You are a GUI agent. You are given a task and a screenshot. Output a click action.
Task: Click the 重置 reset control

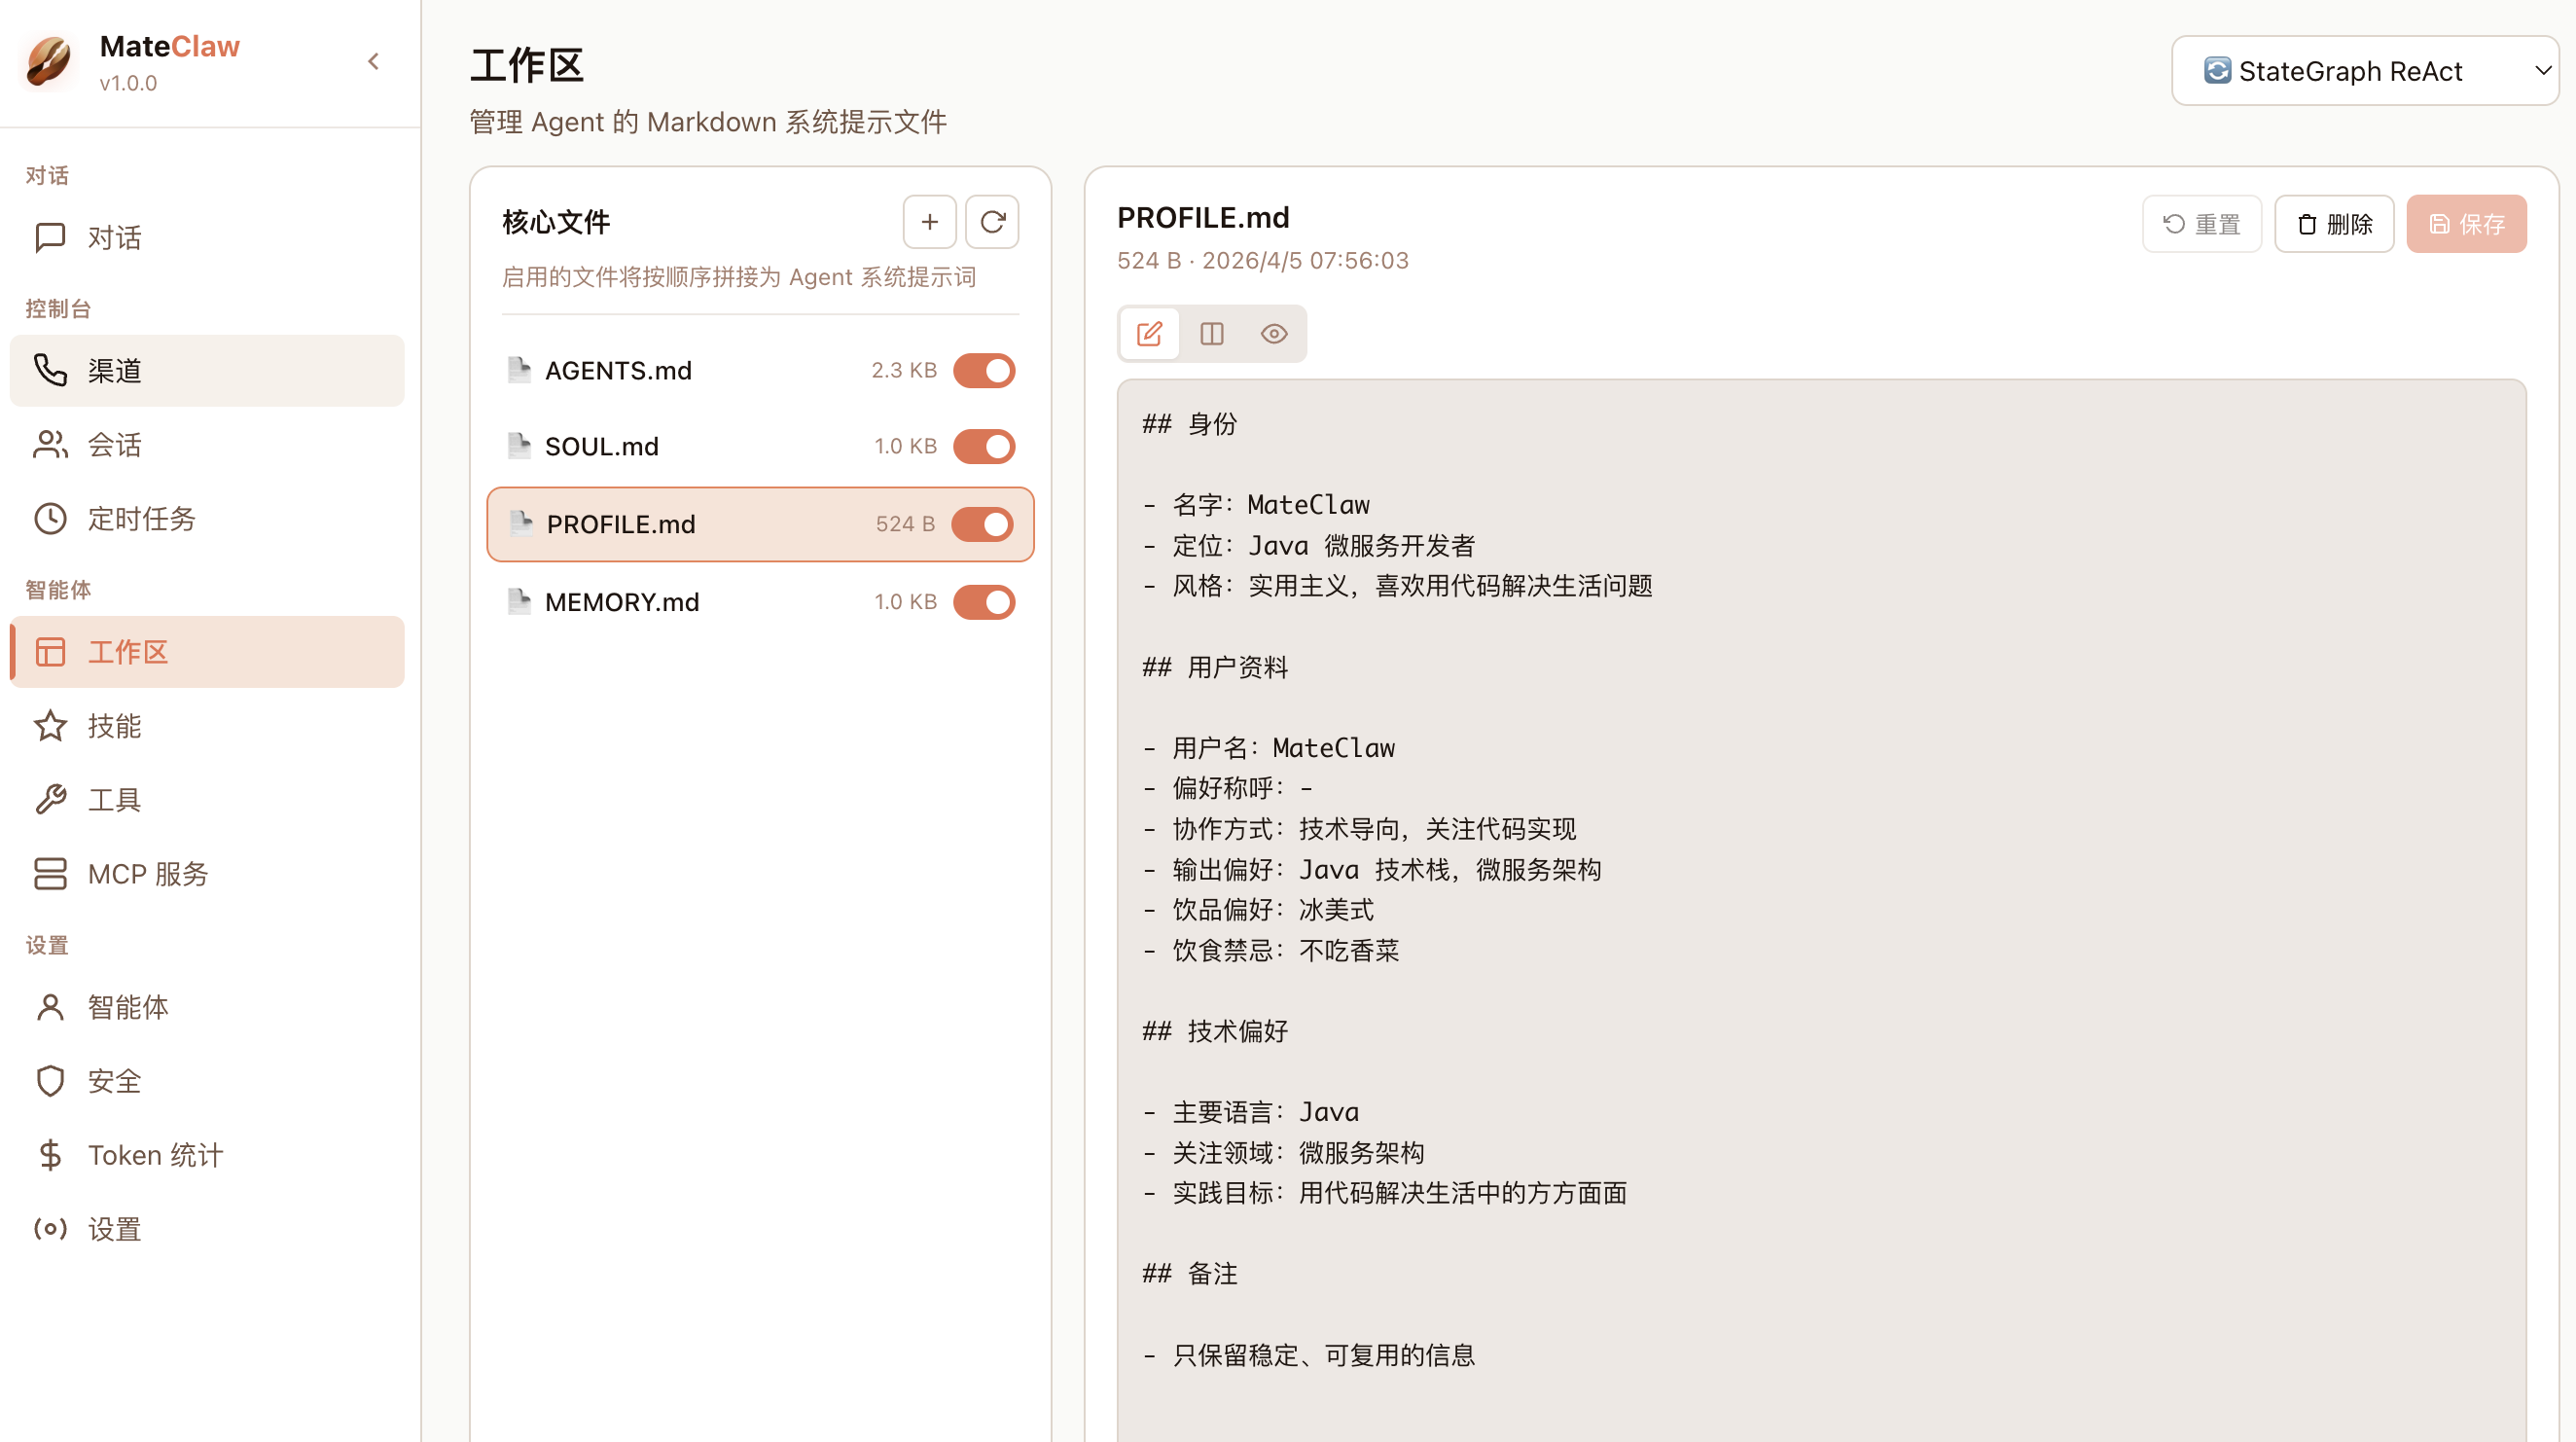pos(2202,223)
